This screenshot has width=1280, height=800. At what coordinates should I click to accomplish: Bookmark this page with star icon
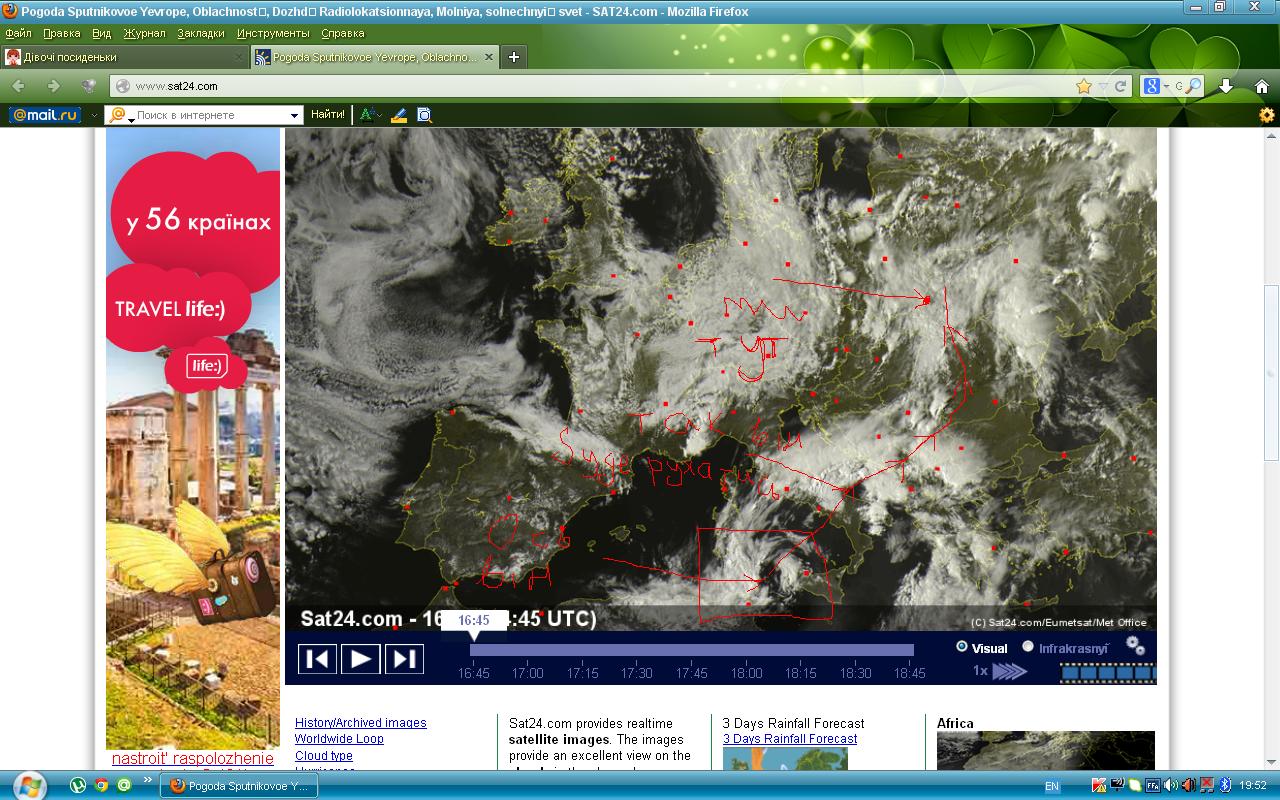(x=1084, y=86)
